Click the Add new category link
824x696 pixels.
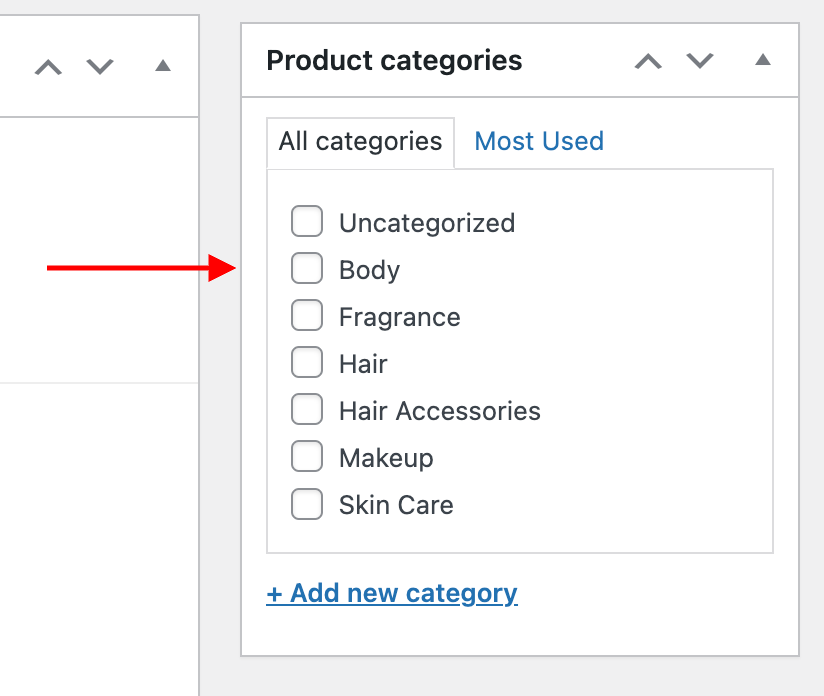392,594
